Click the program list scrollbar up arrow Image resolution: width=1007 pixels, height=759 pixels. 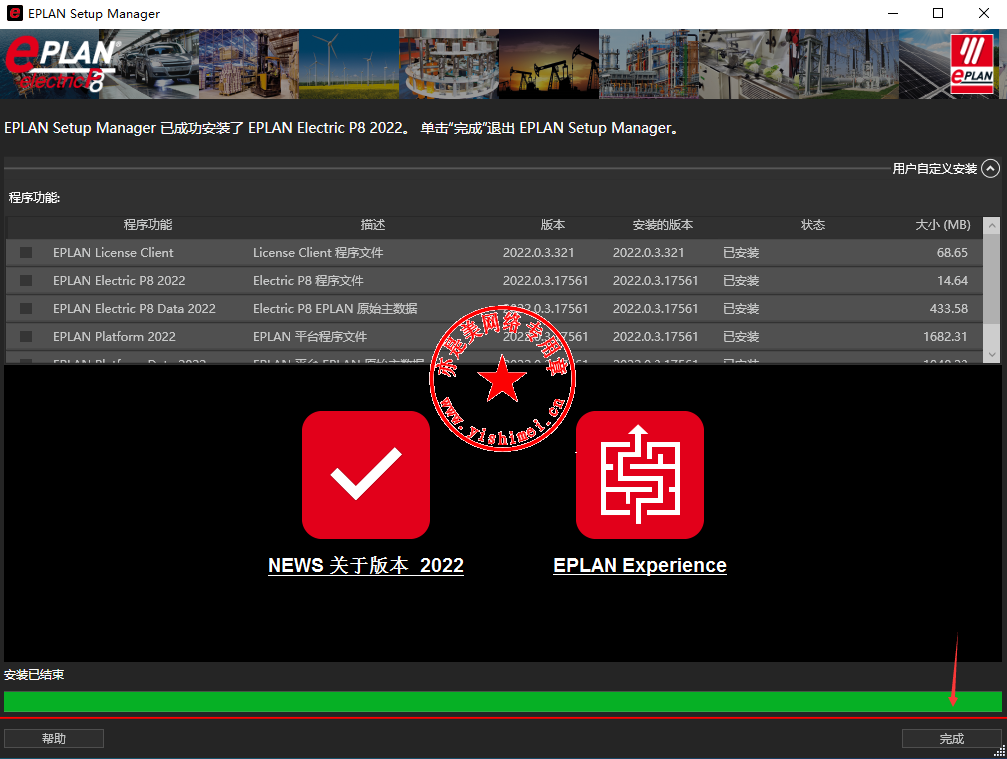pos(992,225)
